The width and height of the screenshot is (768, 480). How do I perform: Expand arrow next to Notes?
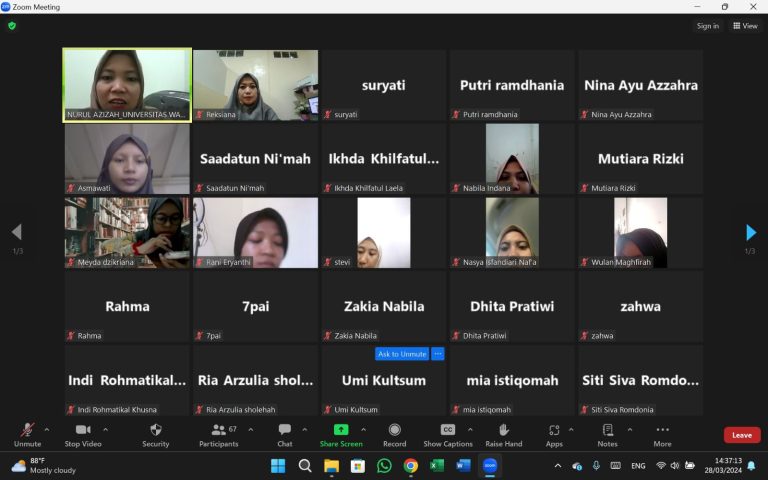click(630, 430)
